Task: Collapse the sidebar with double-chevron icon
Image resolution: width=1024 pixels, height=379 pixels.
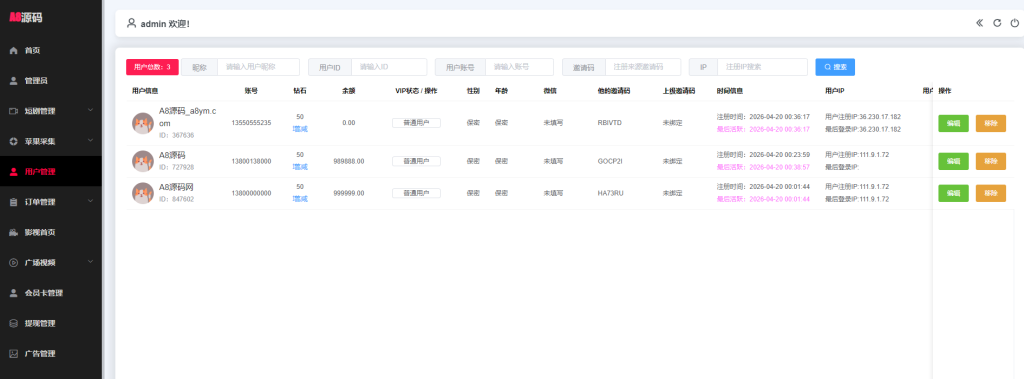Action: 980,23
